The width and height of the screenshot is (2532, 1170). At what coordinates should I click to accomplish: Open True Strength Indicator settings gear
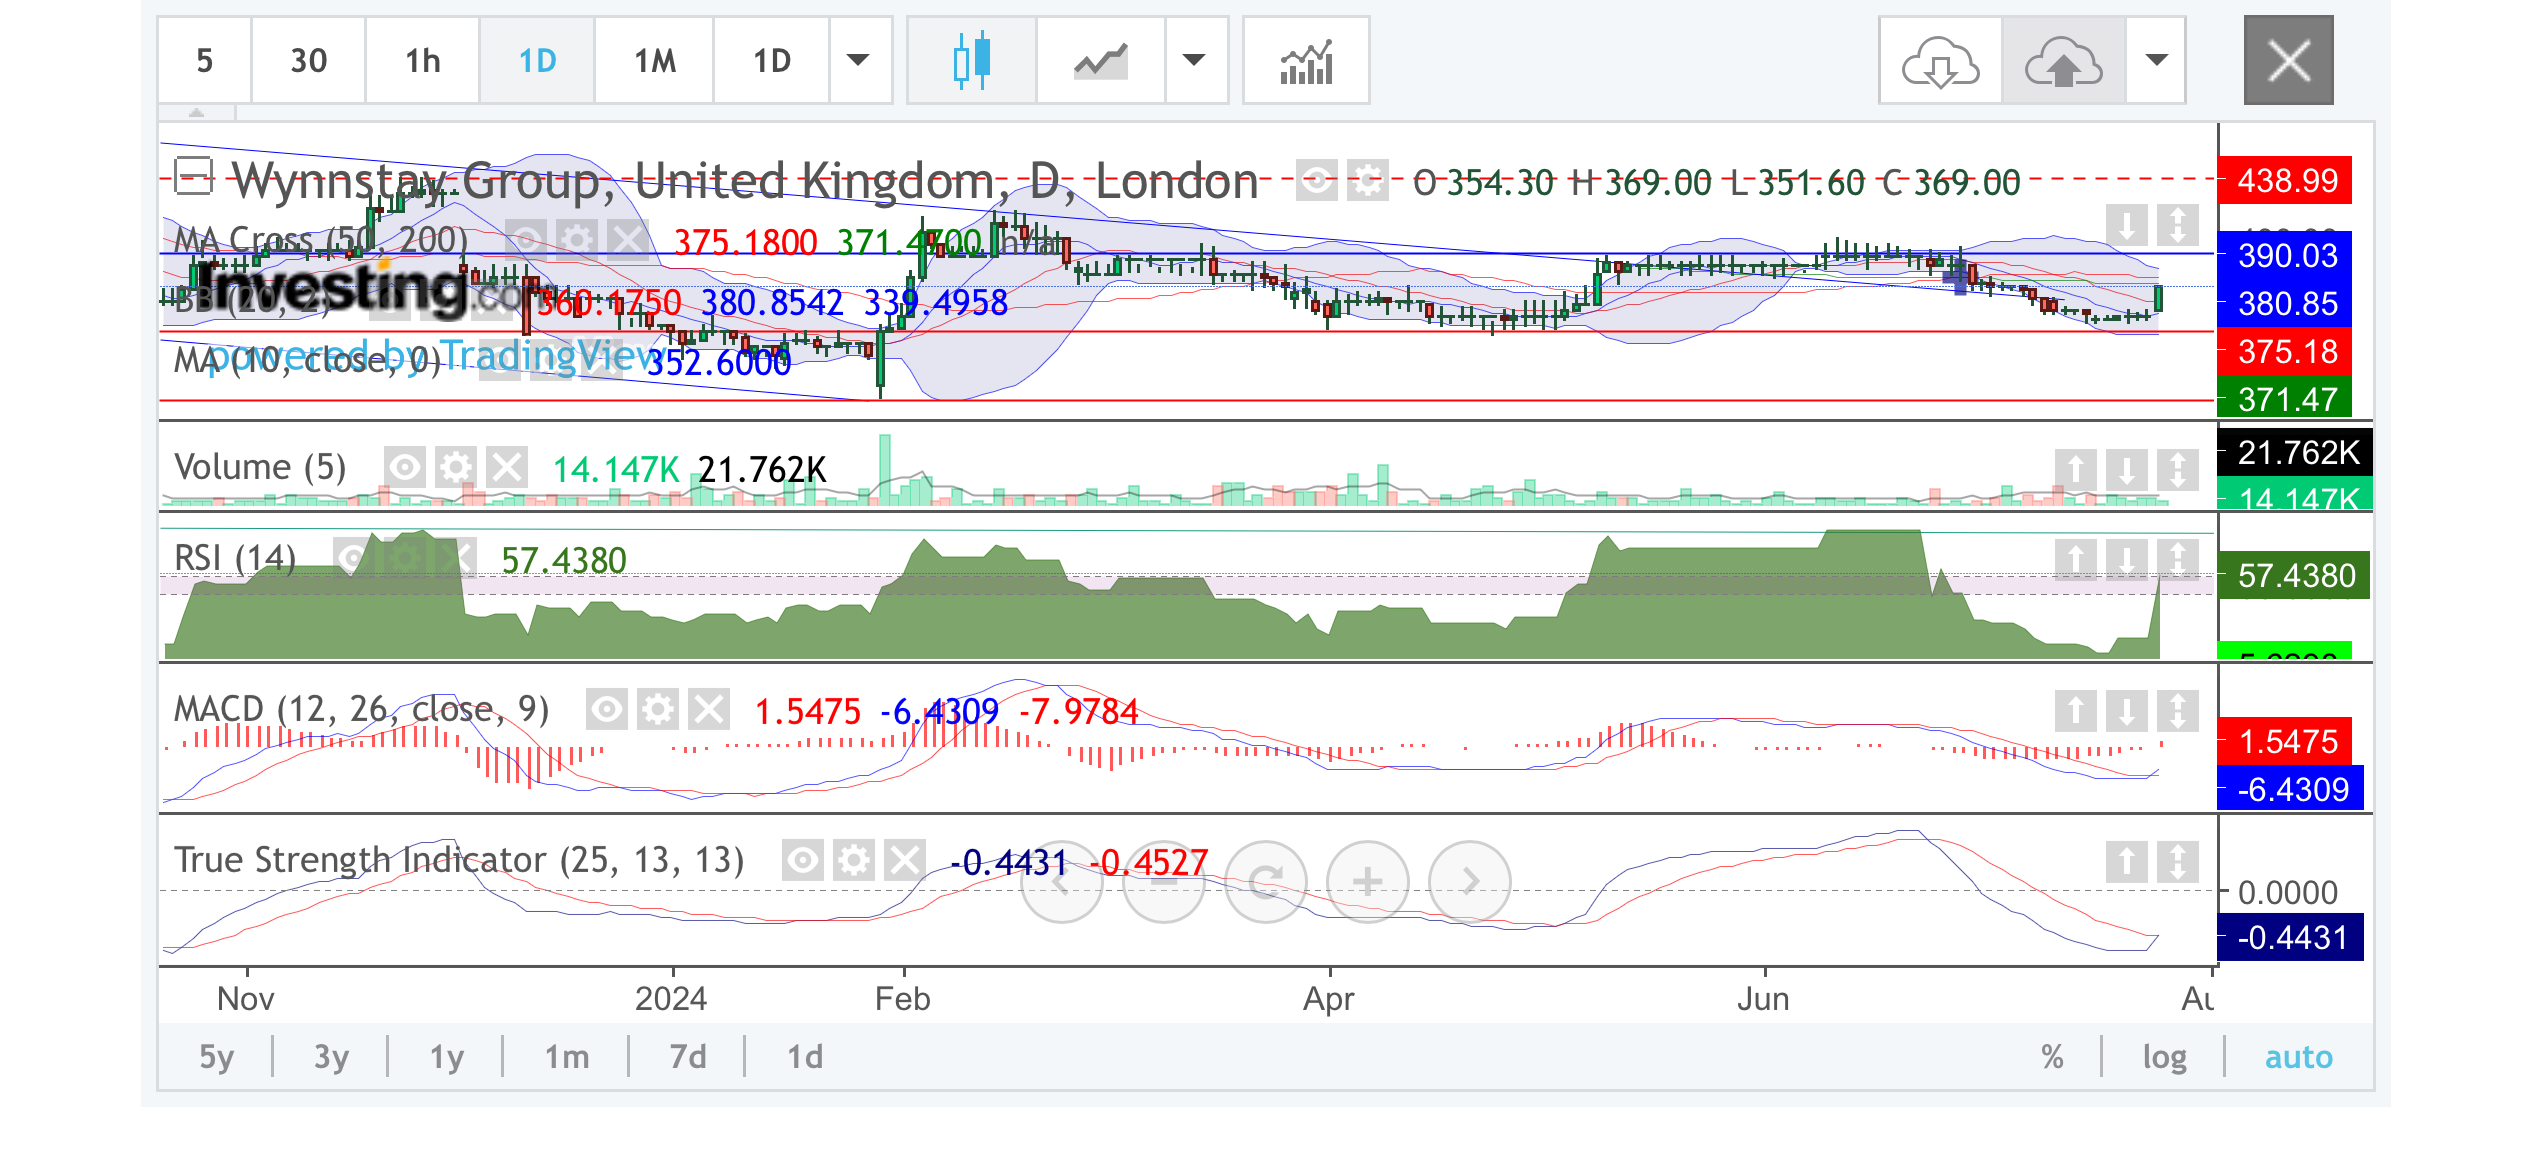pos(854,860)
